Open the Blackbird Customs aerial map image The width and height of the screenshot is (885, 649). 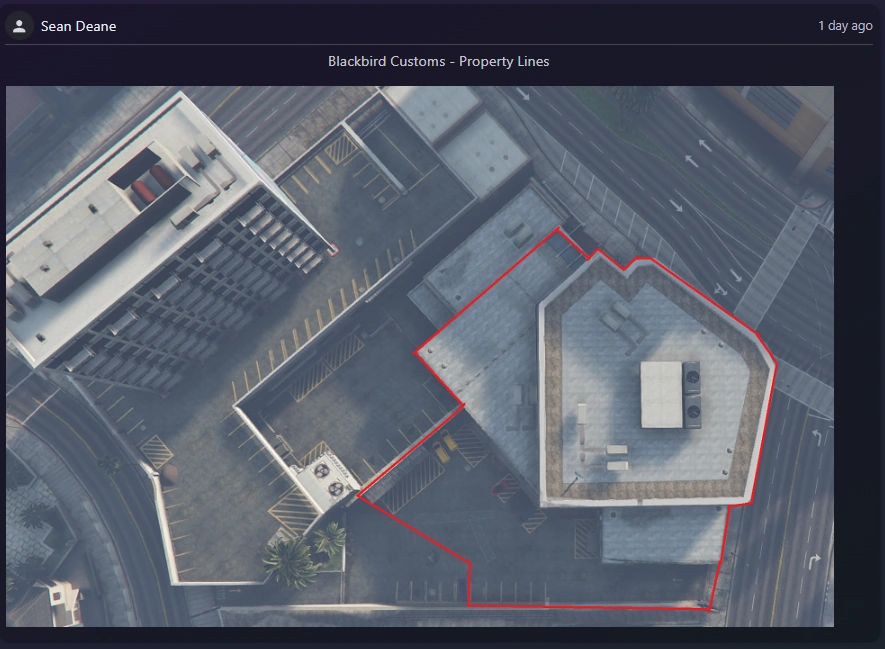coord(420,356)
